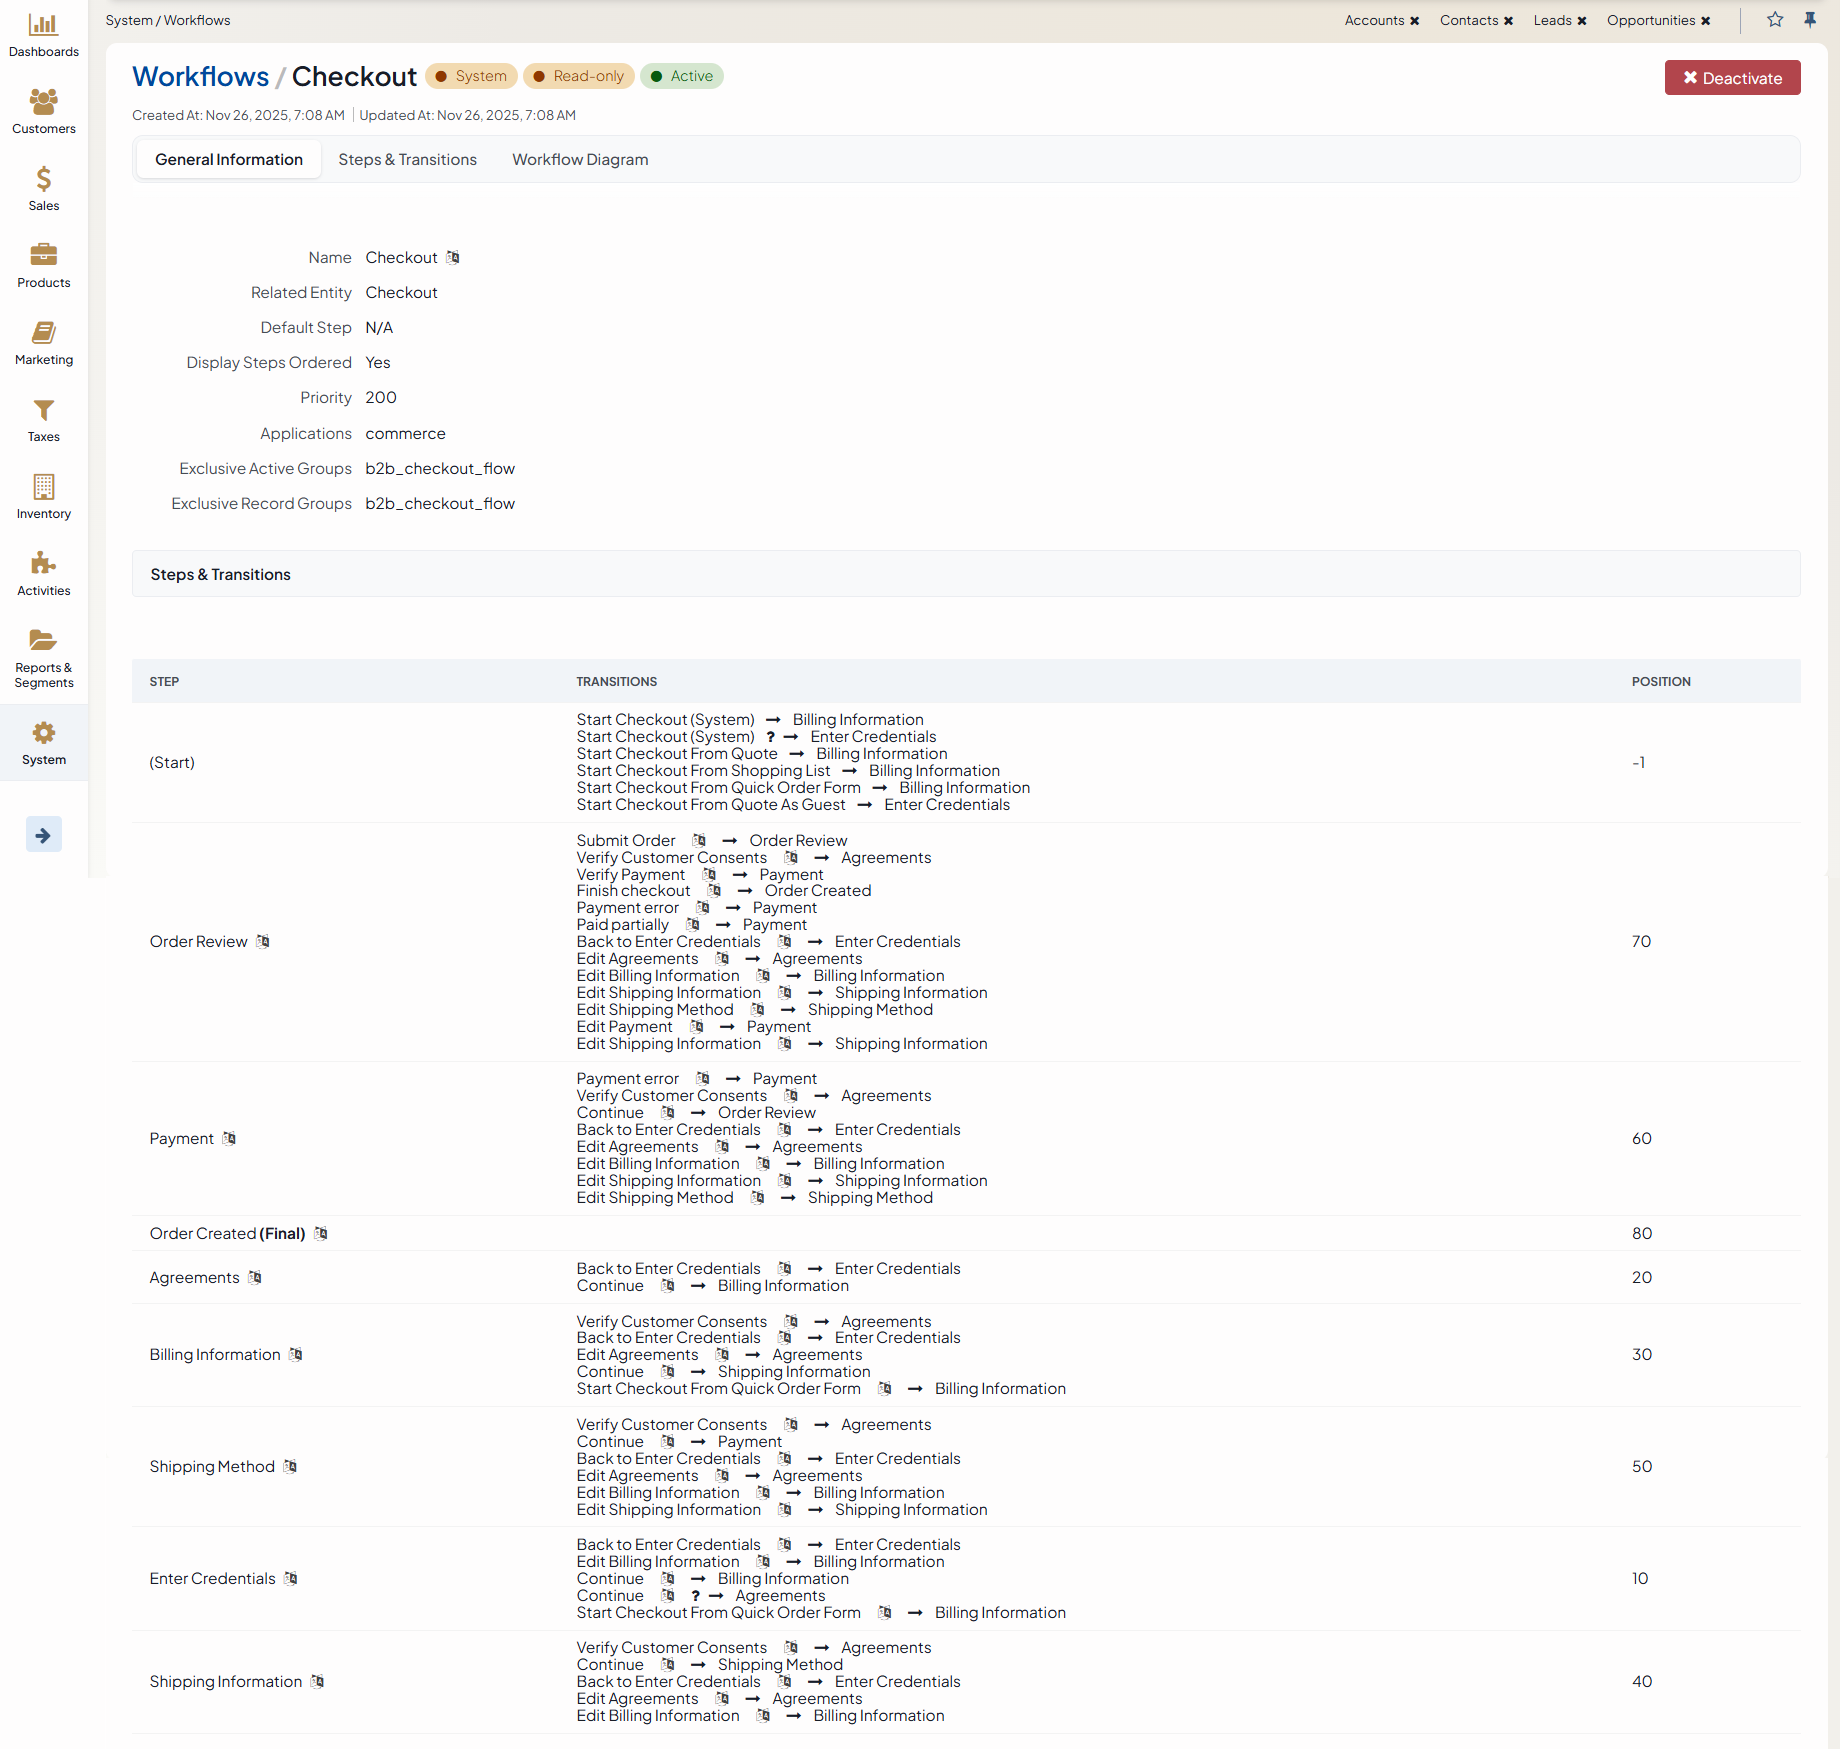Close the pinned Accounts shortcut
Screen dimensions: 1840x1749
(1415, 21)
